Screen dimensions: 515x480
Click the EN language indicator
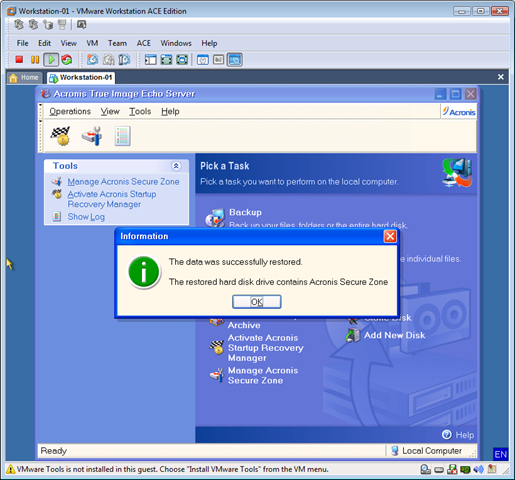501,454
